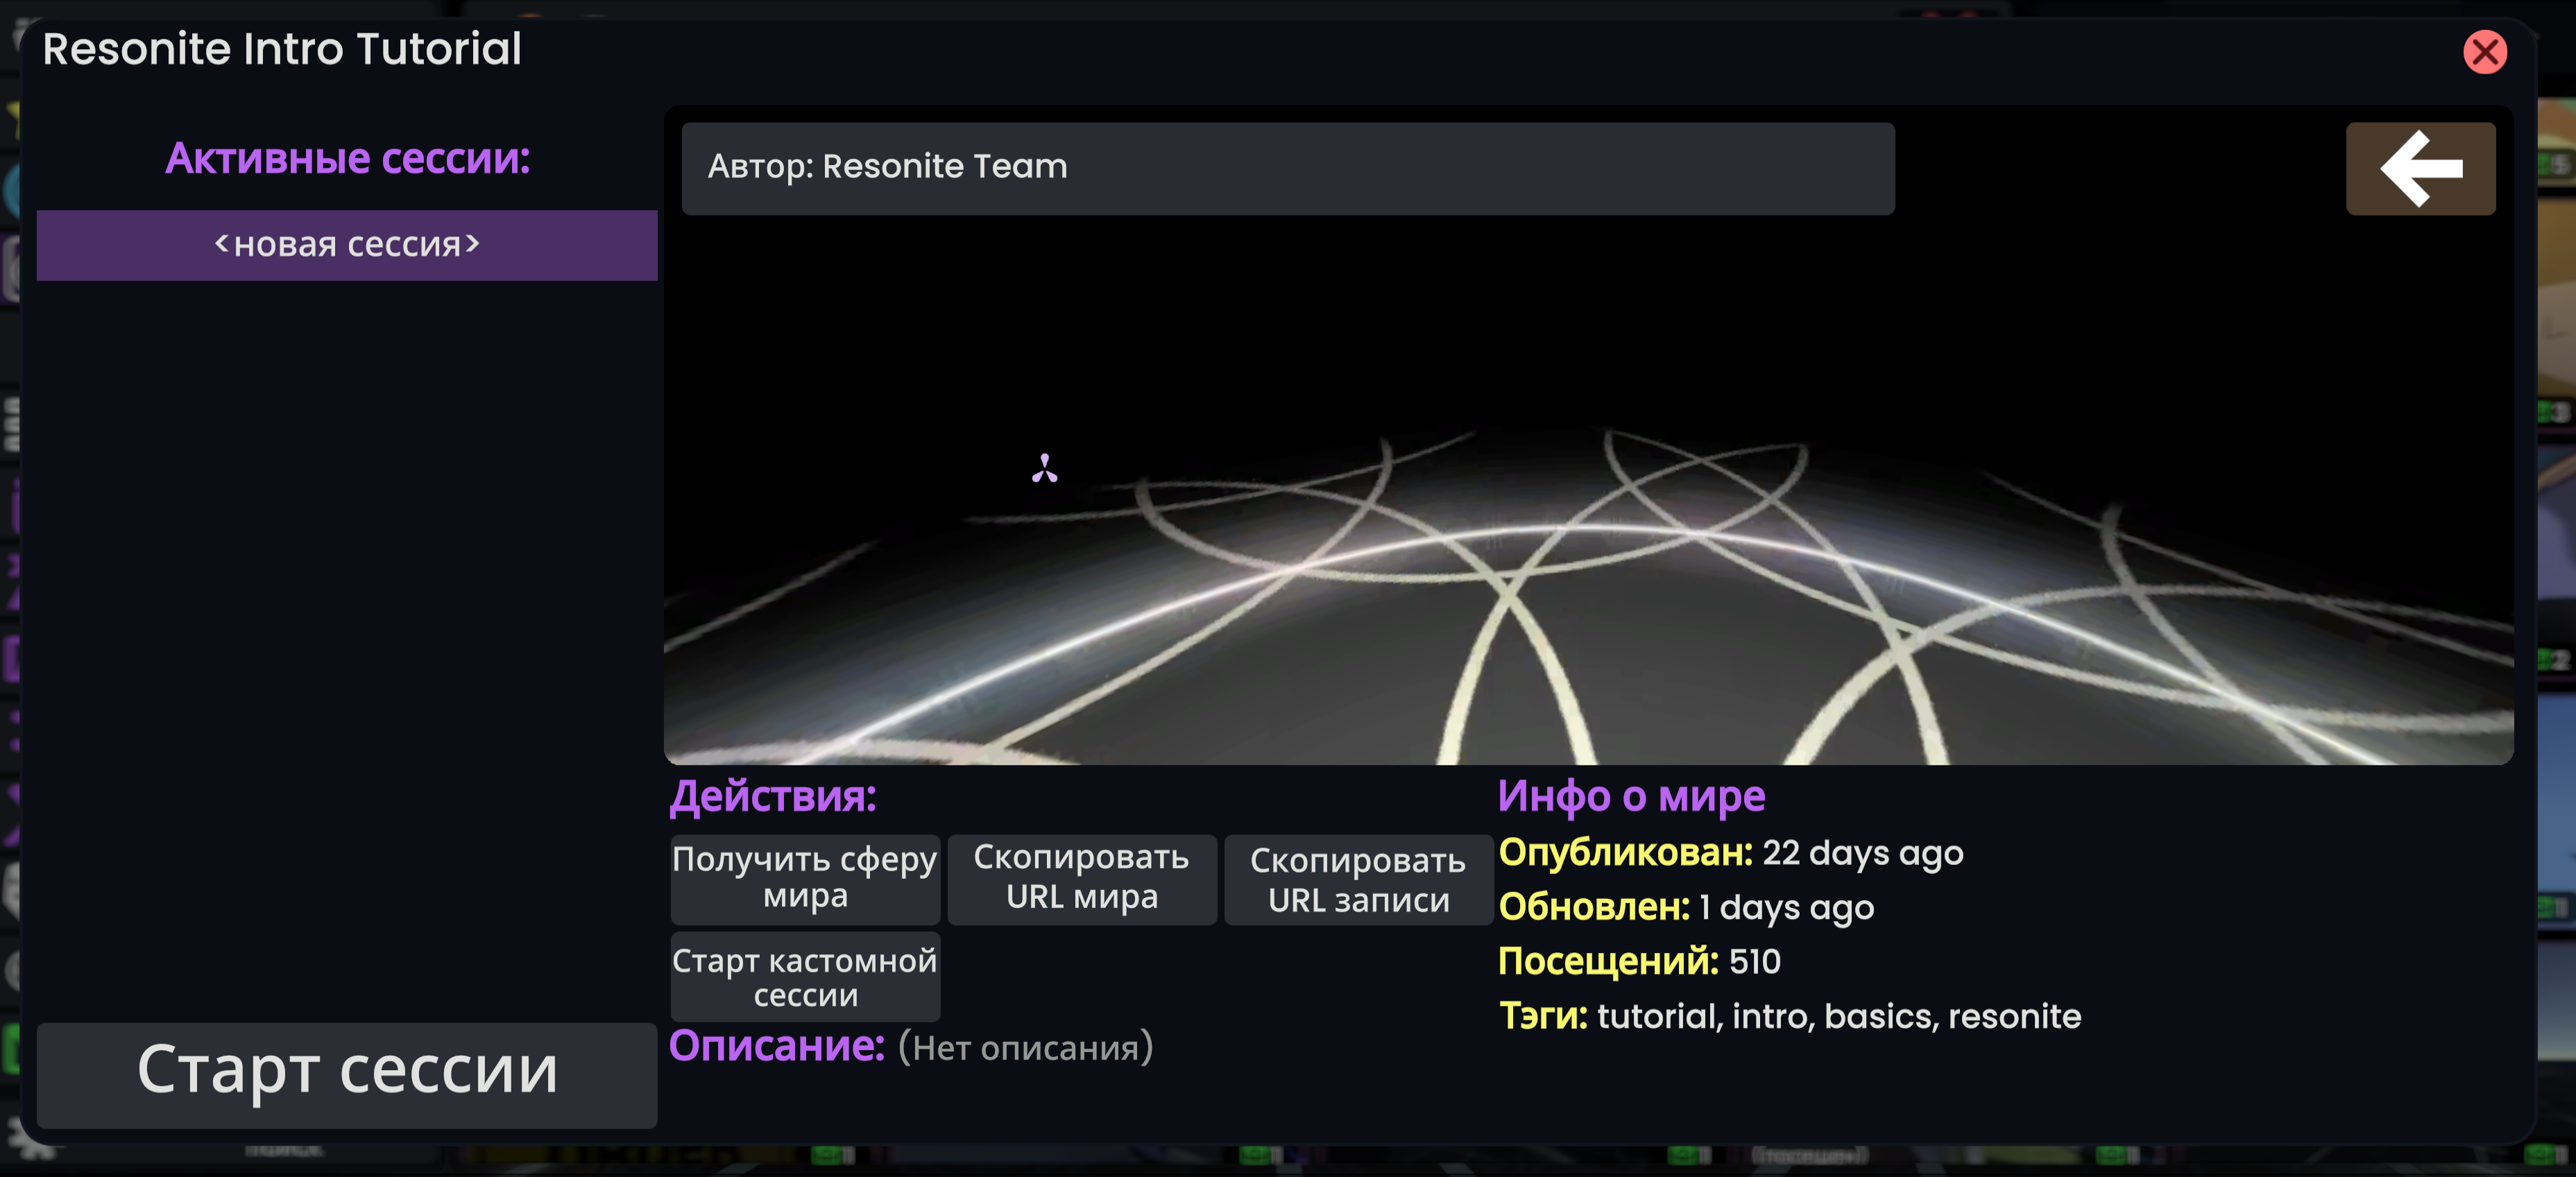Click the Описание: (Нет описания) label

912,1048
